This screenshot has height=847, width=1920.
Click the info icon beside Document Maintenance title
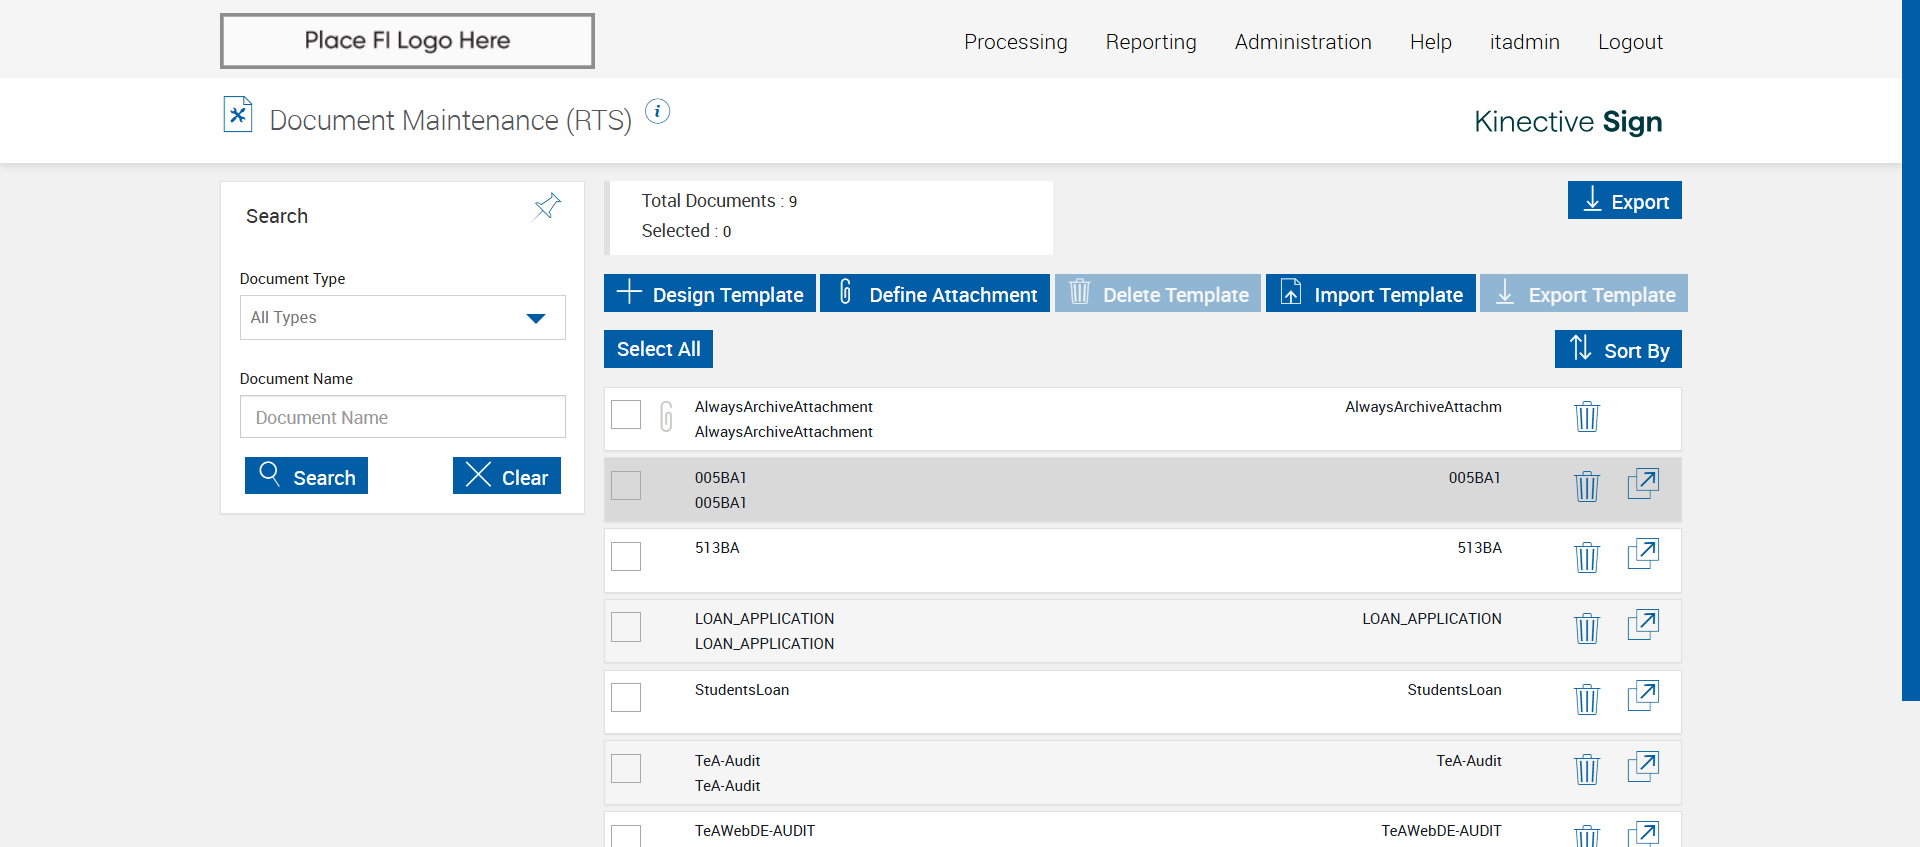(x=657, y=111)
